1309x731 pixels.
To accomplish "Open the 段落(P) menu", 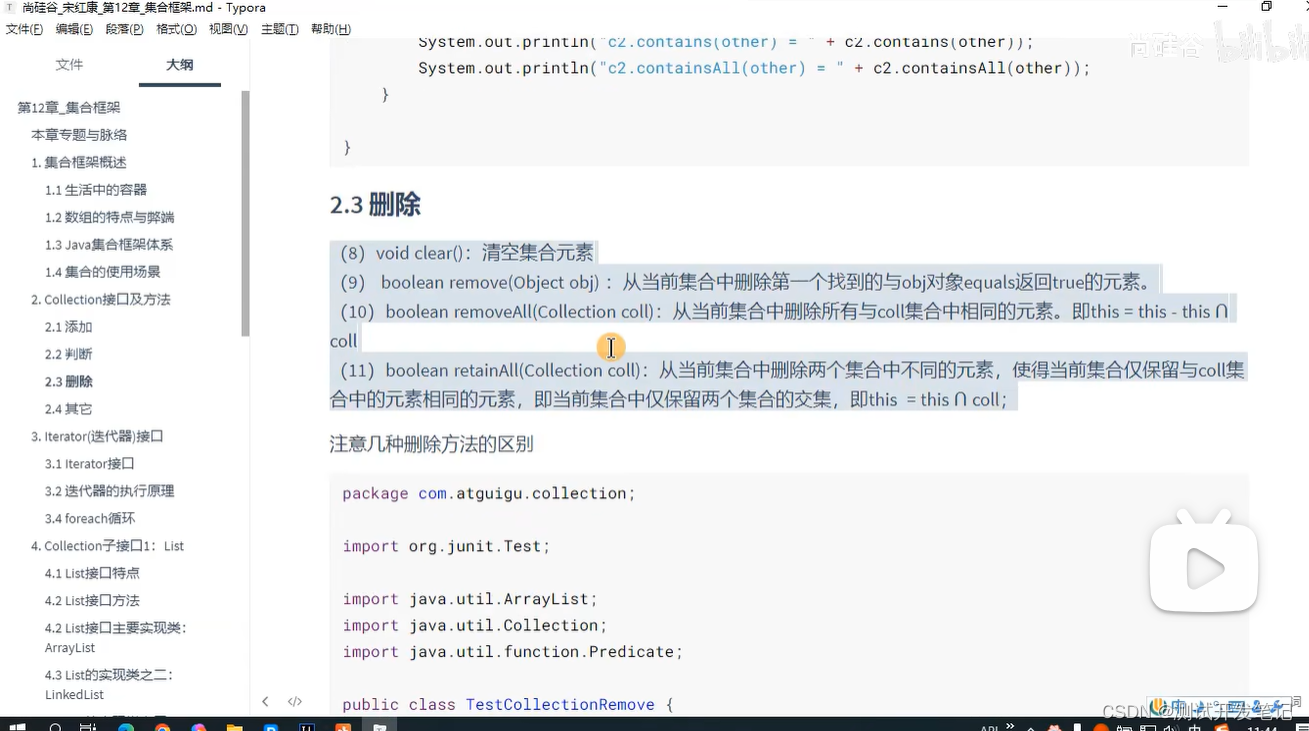I will tap(124, 29).
